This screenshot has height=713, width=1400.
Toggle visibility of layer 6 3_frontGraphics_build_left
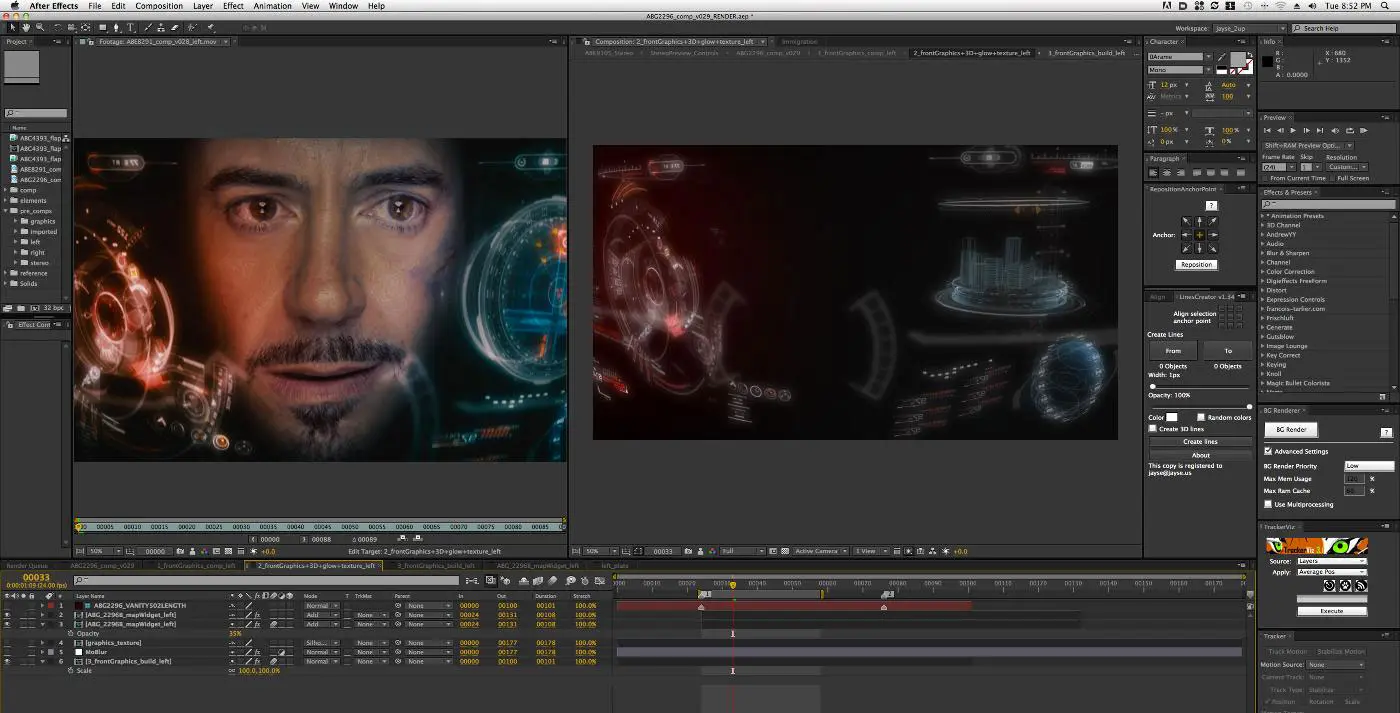[7, 661]
